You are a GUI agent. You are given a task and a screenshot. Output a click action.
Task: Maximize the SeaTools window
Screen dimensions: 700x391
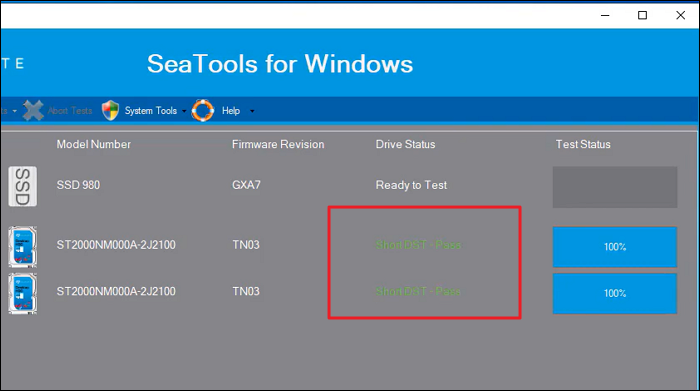(x=642, y=15)
